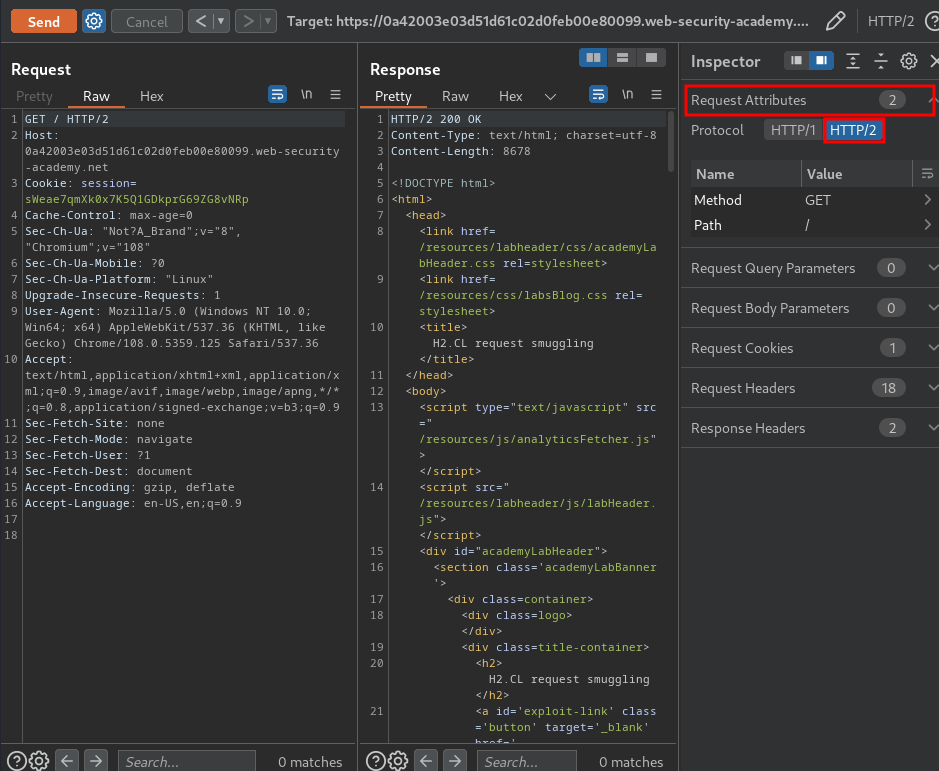This screenshot has height=771, width=939.
Task: Dock the Inspector panel on the right
Action: tap(821, 61)
